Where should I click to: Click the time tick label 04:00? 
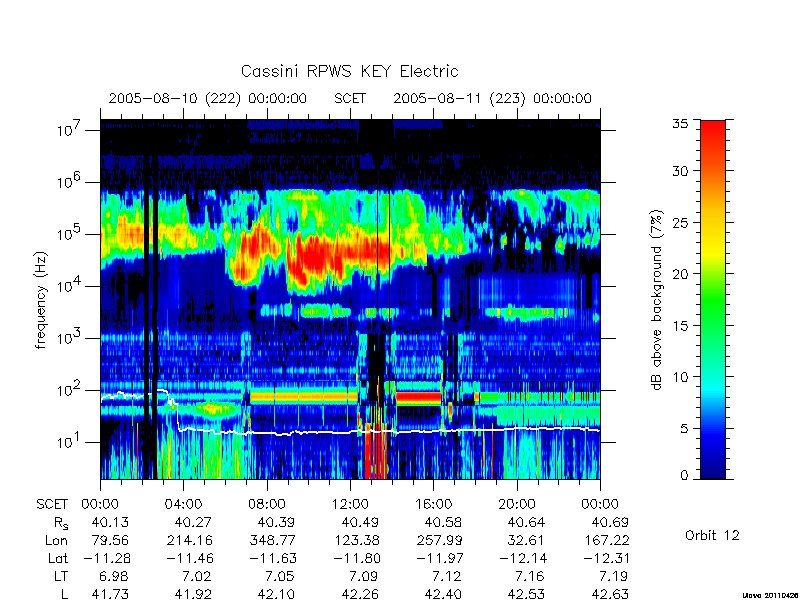click(184, 505)
